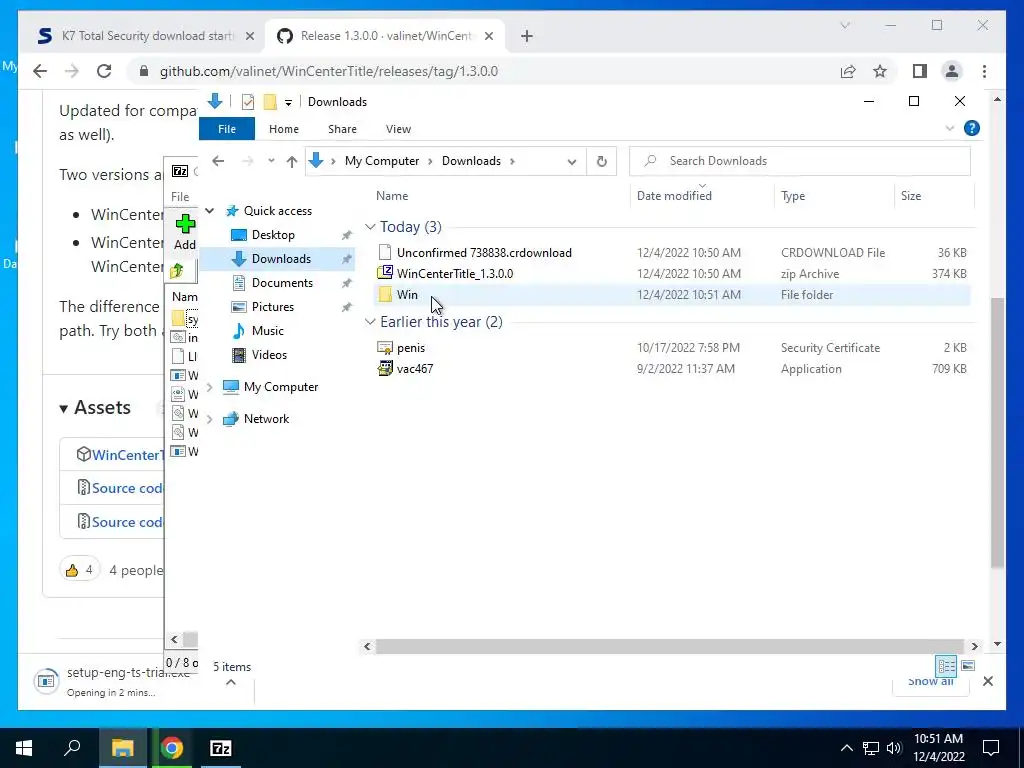Select Desktop in navigation pane
This screenshot has width=1024, height=768.
pos(273,235)
